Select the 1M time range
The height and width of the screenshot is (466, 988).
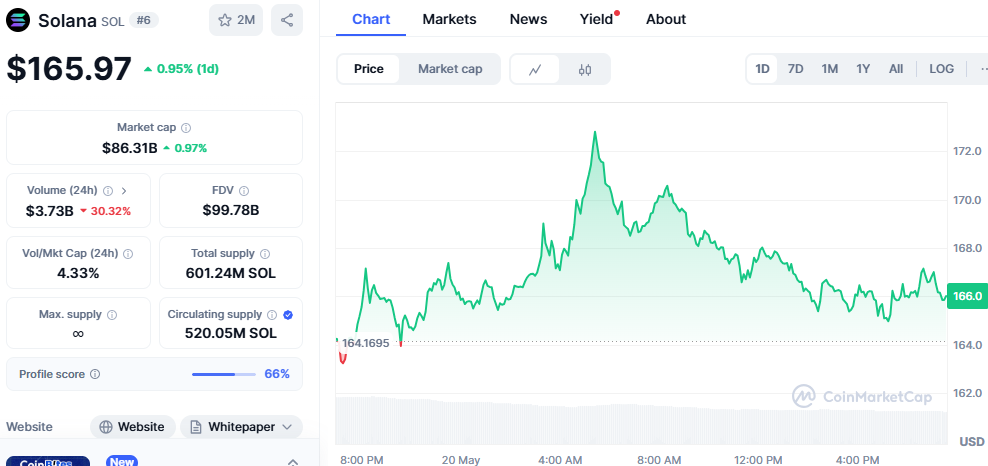tap(829, 69)
